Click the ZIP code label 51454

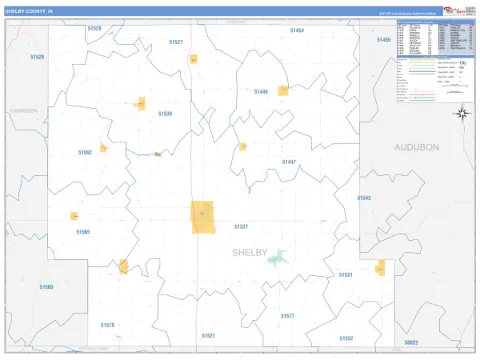297,30
